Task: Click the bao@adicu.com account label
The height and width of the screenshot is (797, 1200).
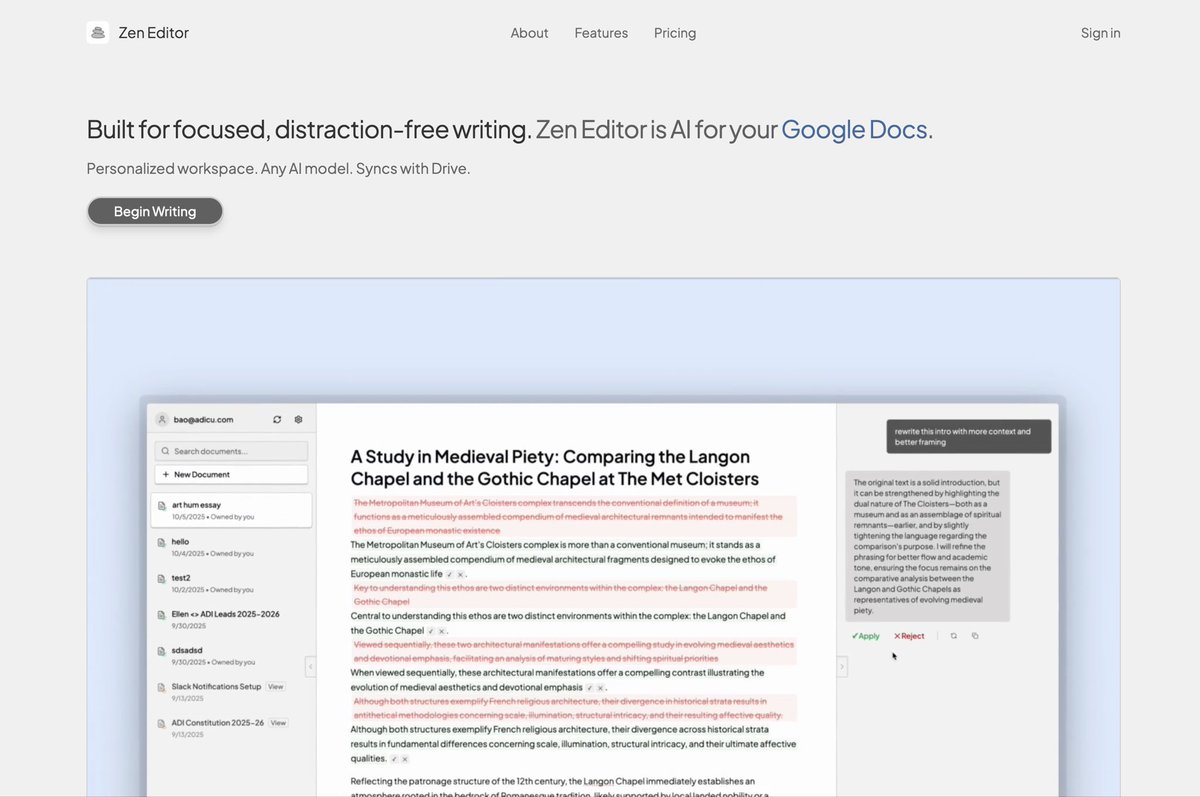Action: 203,419
